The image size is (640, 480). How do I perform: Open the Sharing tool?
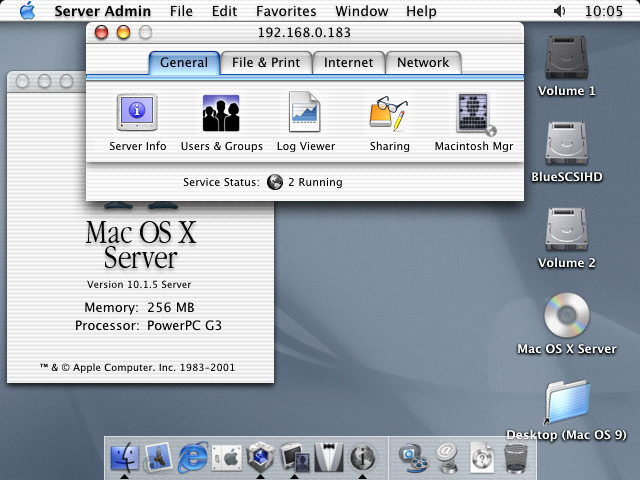pos(389,123)
